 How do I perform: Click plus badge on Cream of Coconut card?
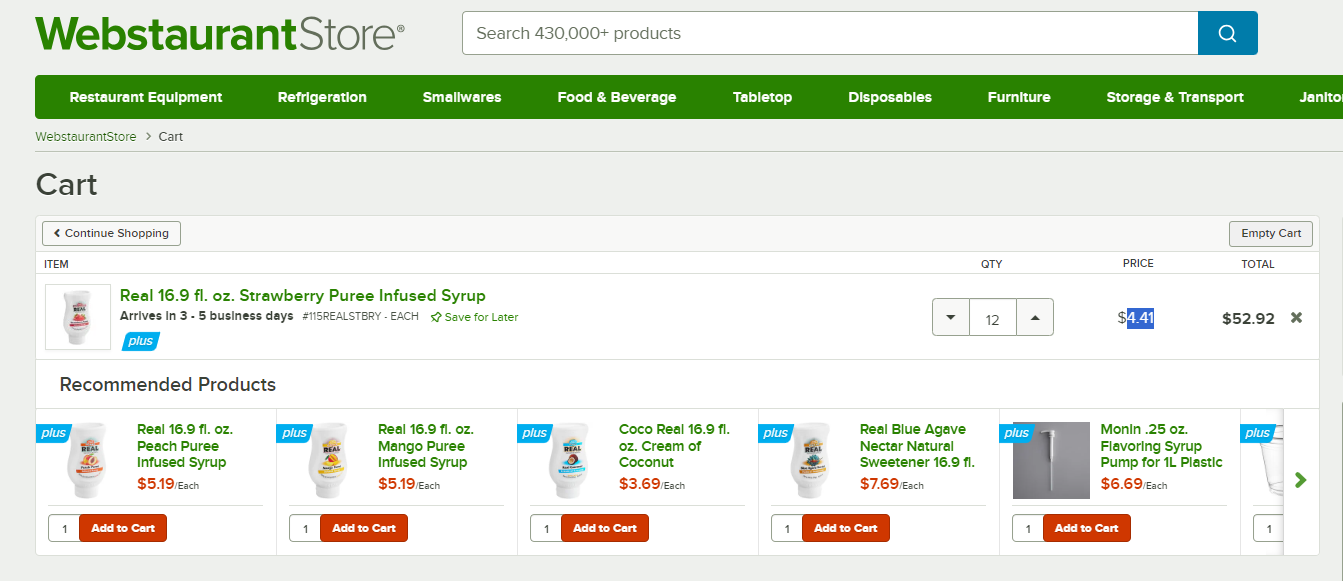(535, 433)
